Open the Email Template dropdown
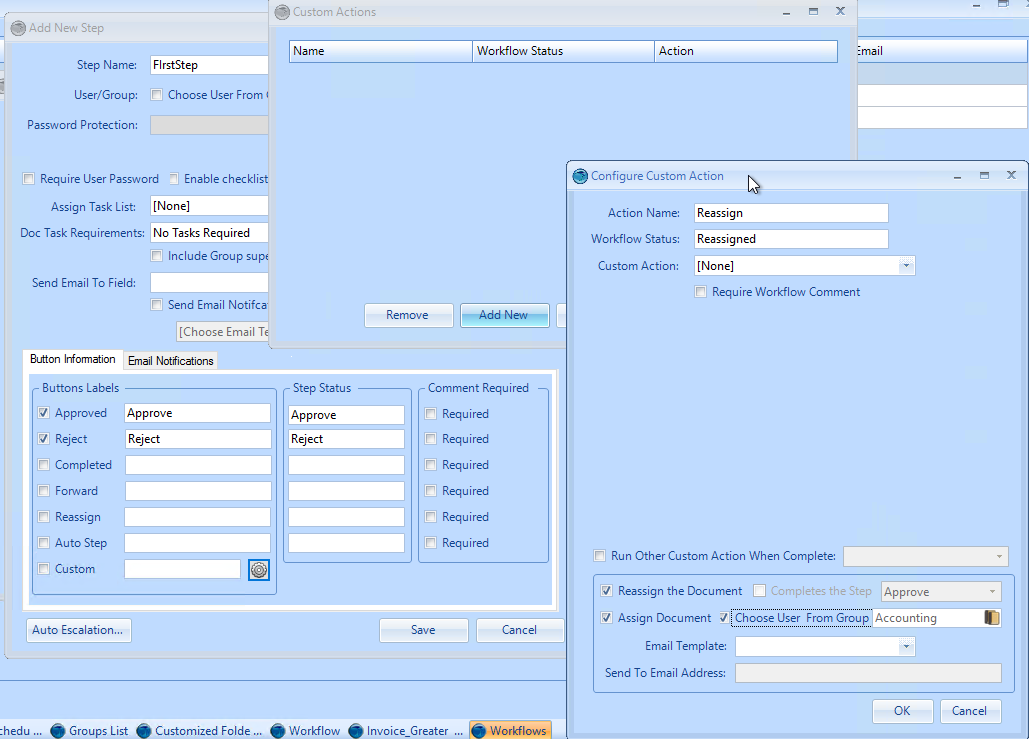The image size is (1029, 739). pos(906,646)
